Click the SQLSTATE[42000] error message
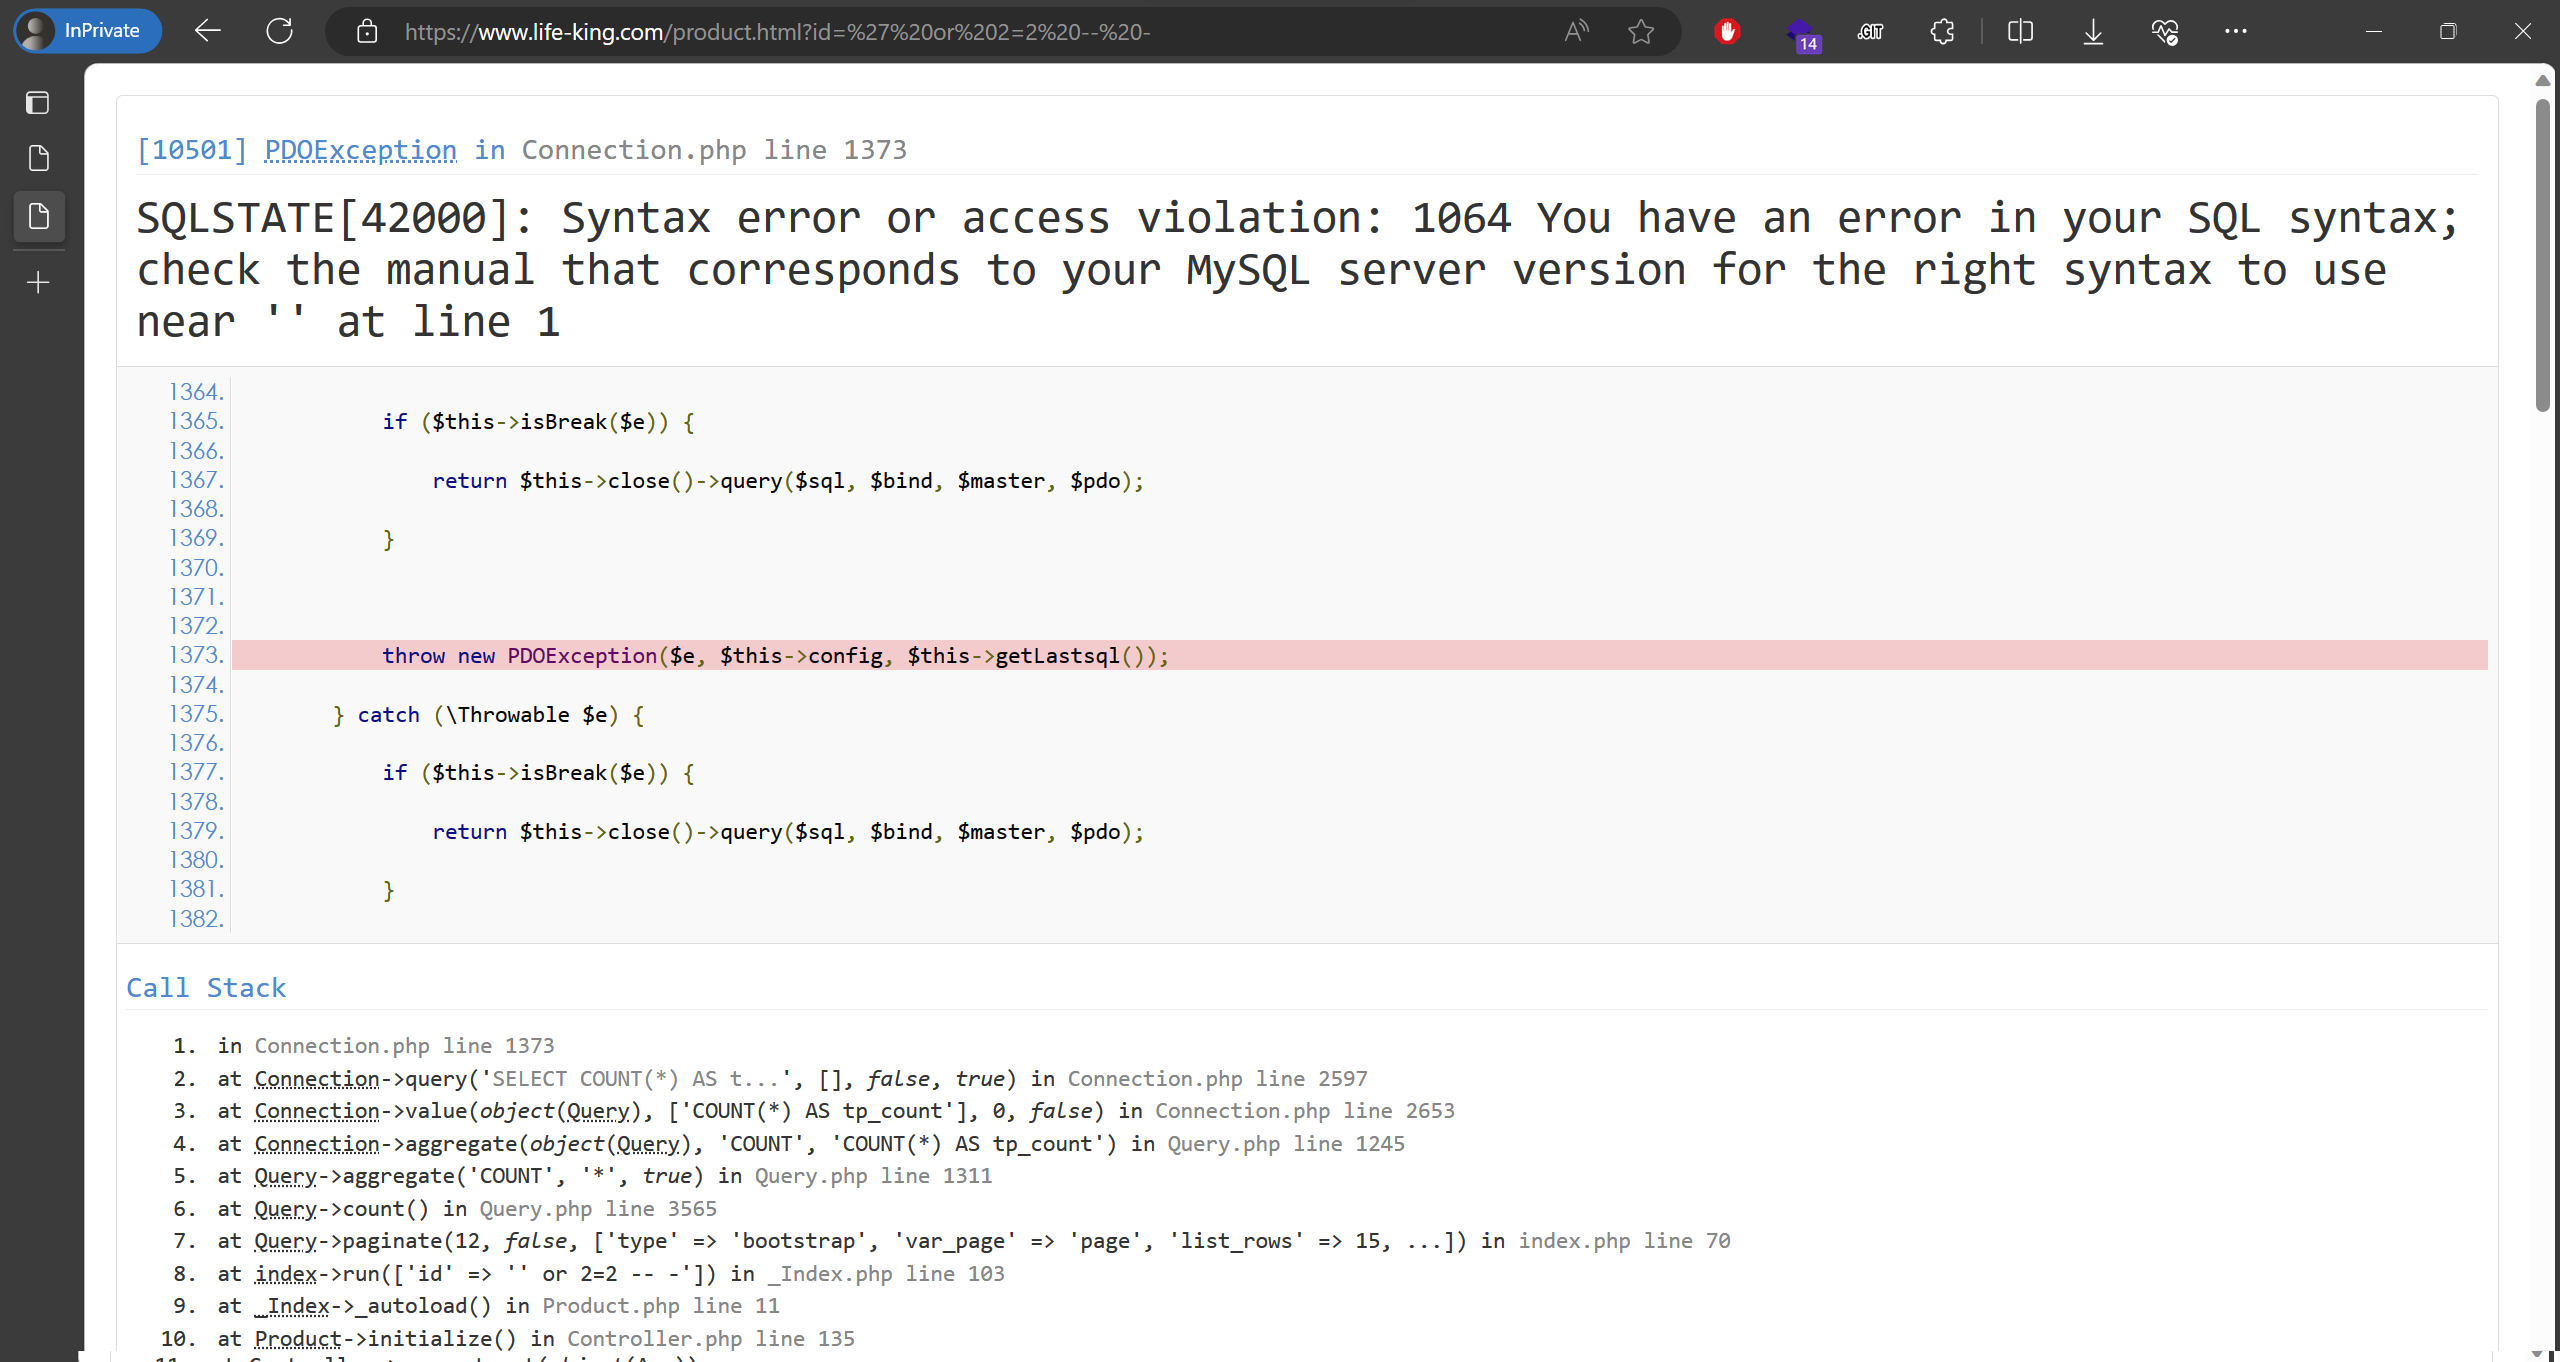The image size is (2560, 1362). pos(1297,270)
